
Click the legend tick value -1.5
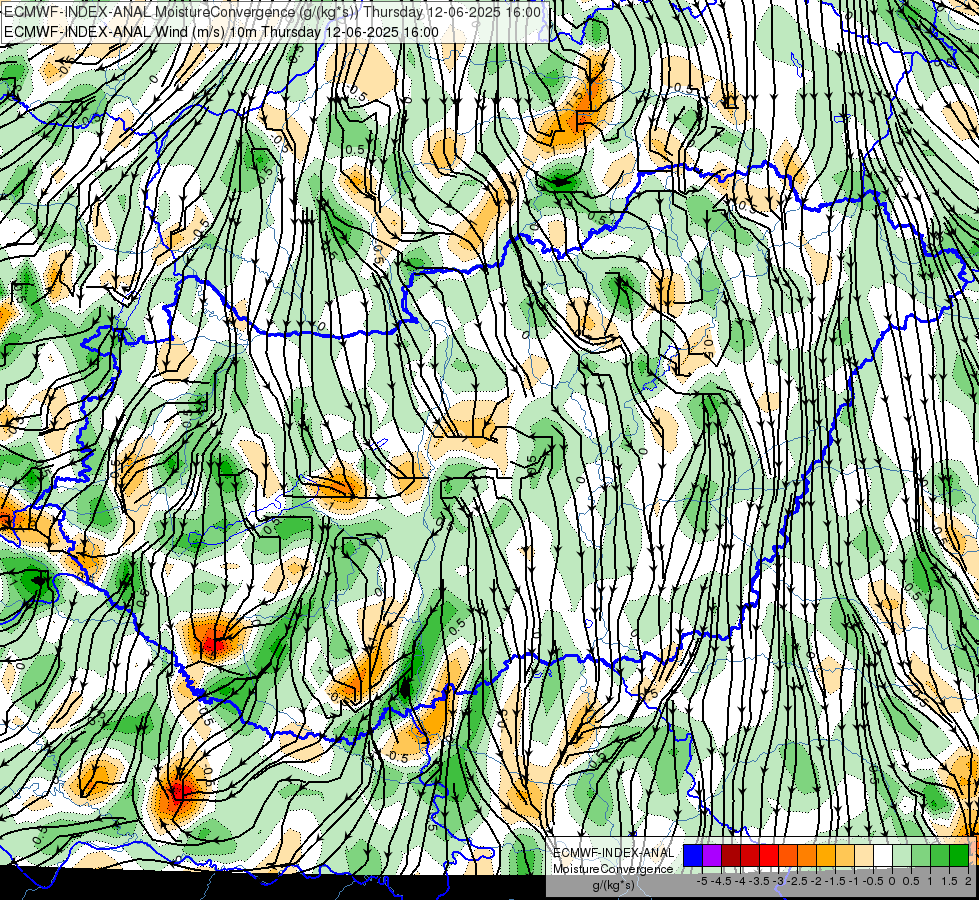point(835,881)
